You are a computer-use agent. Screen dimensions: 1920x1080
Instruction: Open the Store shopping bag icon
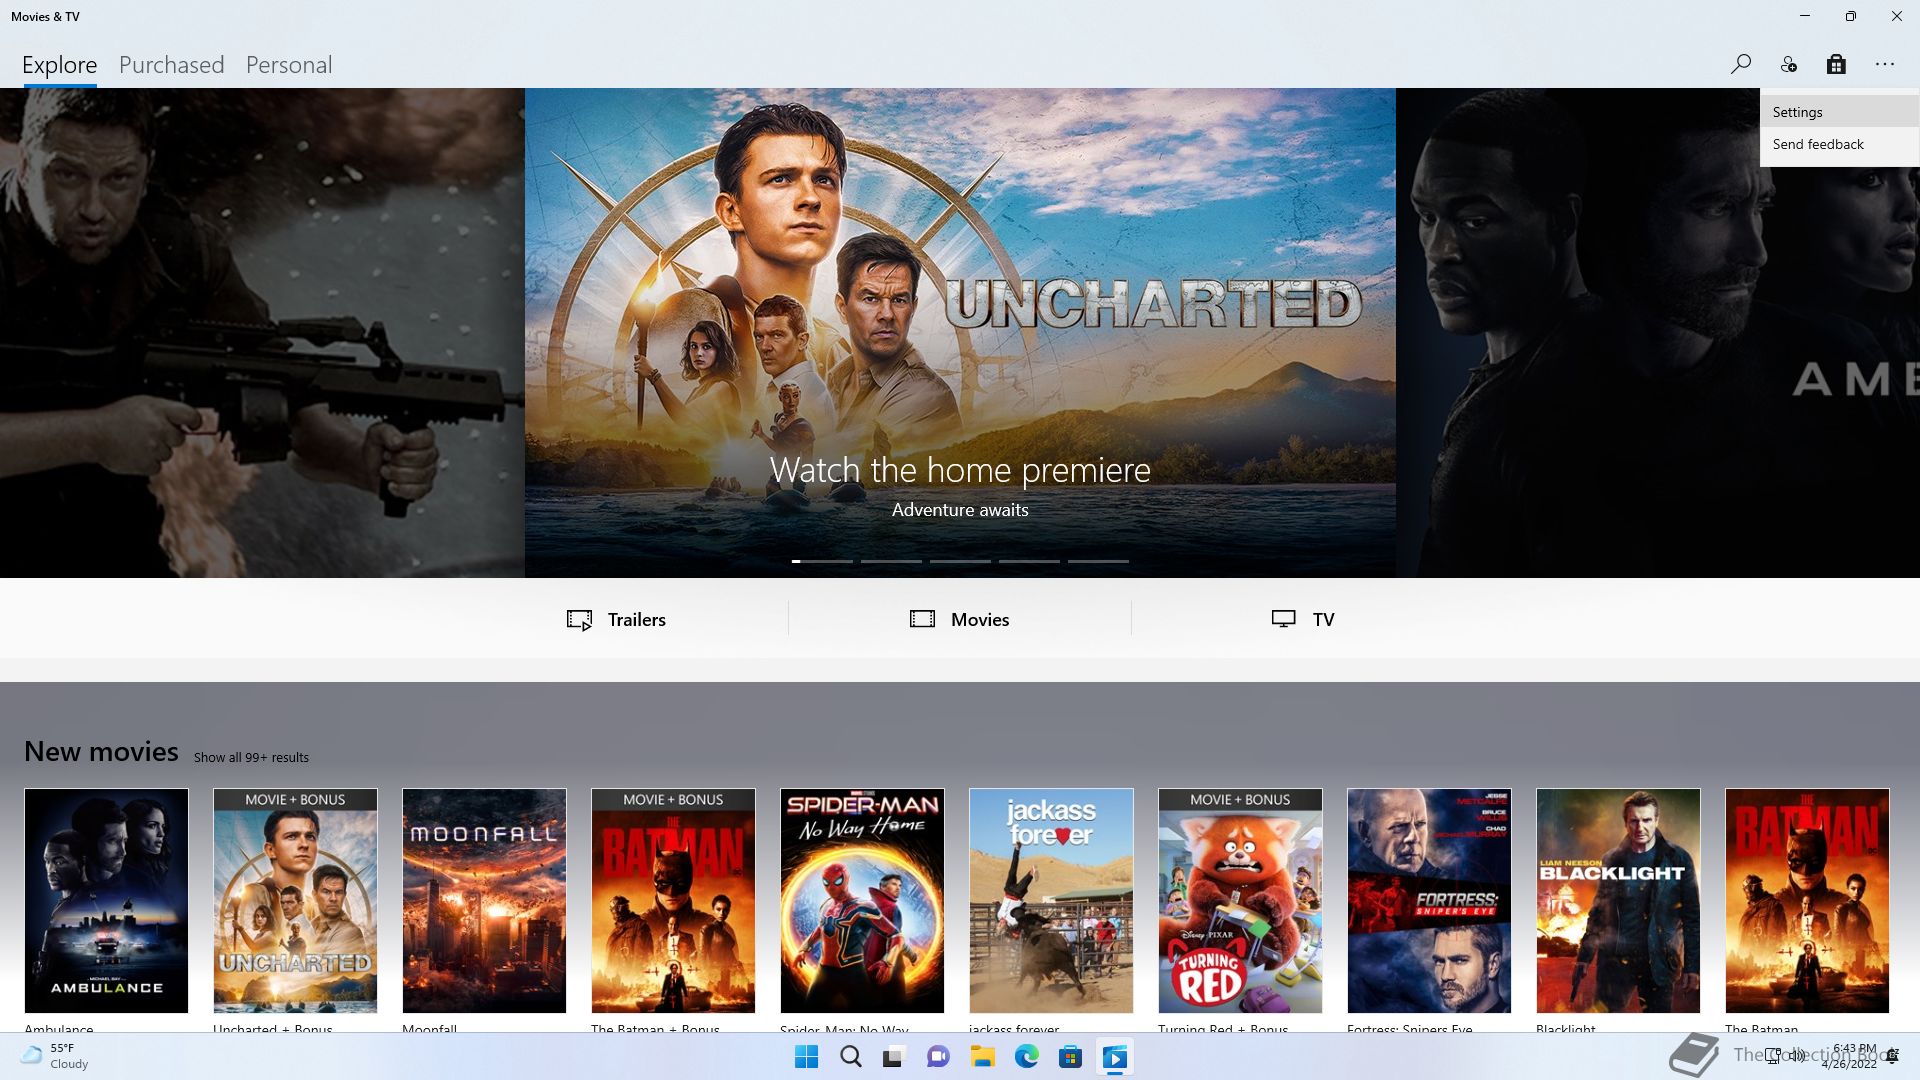point(1836,64)
